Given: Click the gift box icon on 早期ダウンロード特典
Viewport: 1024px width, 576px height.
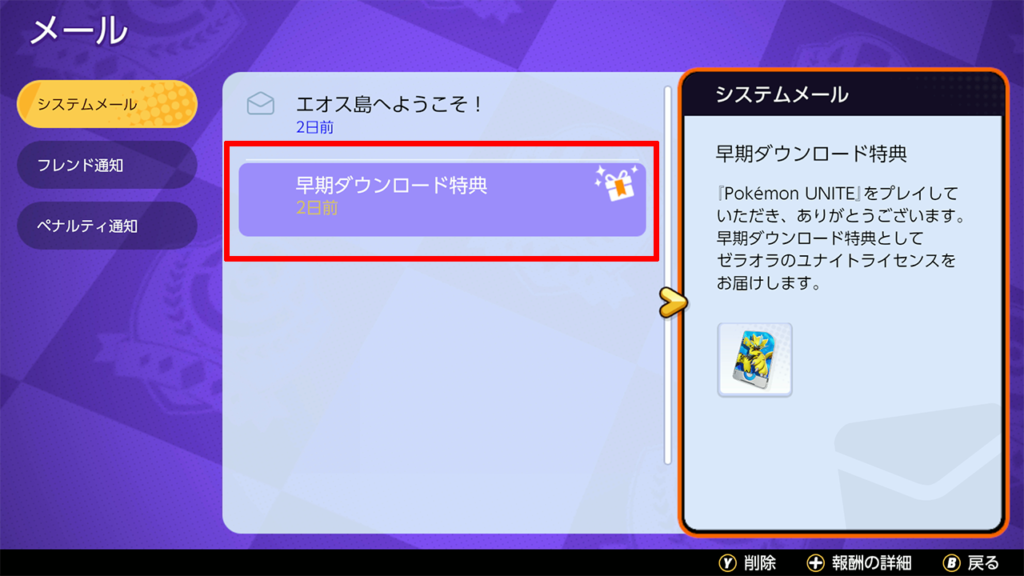Looking at the screenshot, I should pyautogui.click(x=616, y=184).
